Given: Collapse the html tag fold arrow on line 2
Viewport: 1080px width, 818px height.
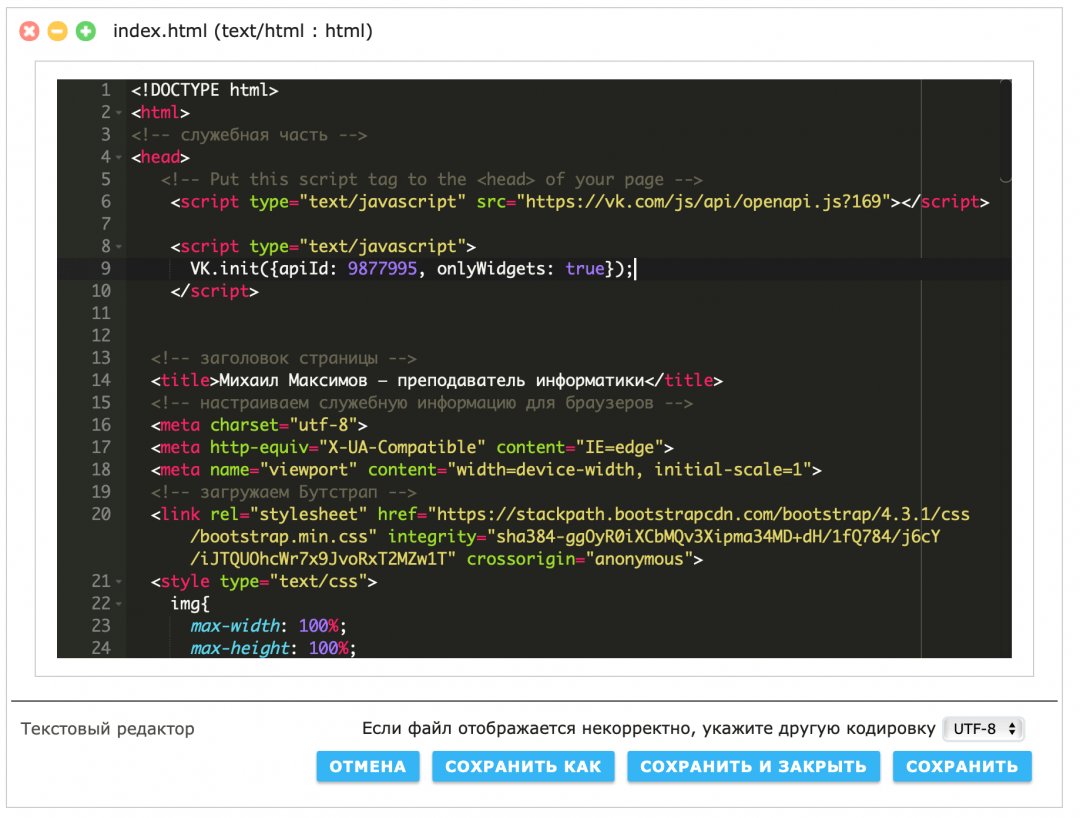Looking at the screenshot, I should [119, 113].
